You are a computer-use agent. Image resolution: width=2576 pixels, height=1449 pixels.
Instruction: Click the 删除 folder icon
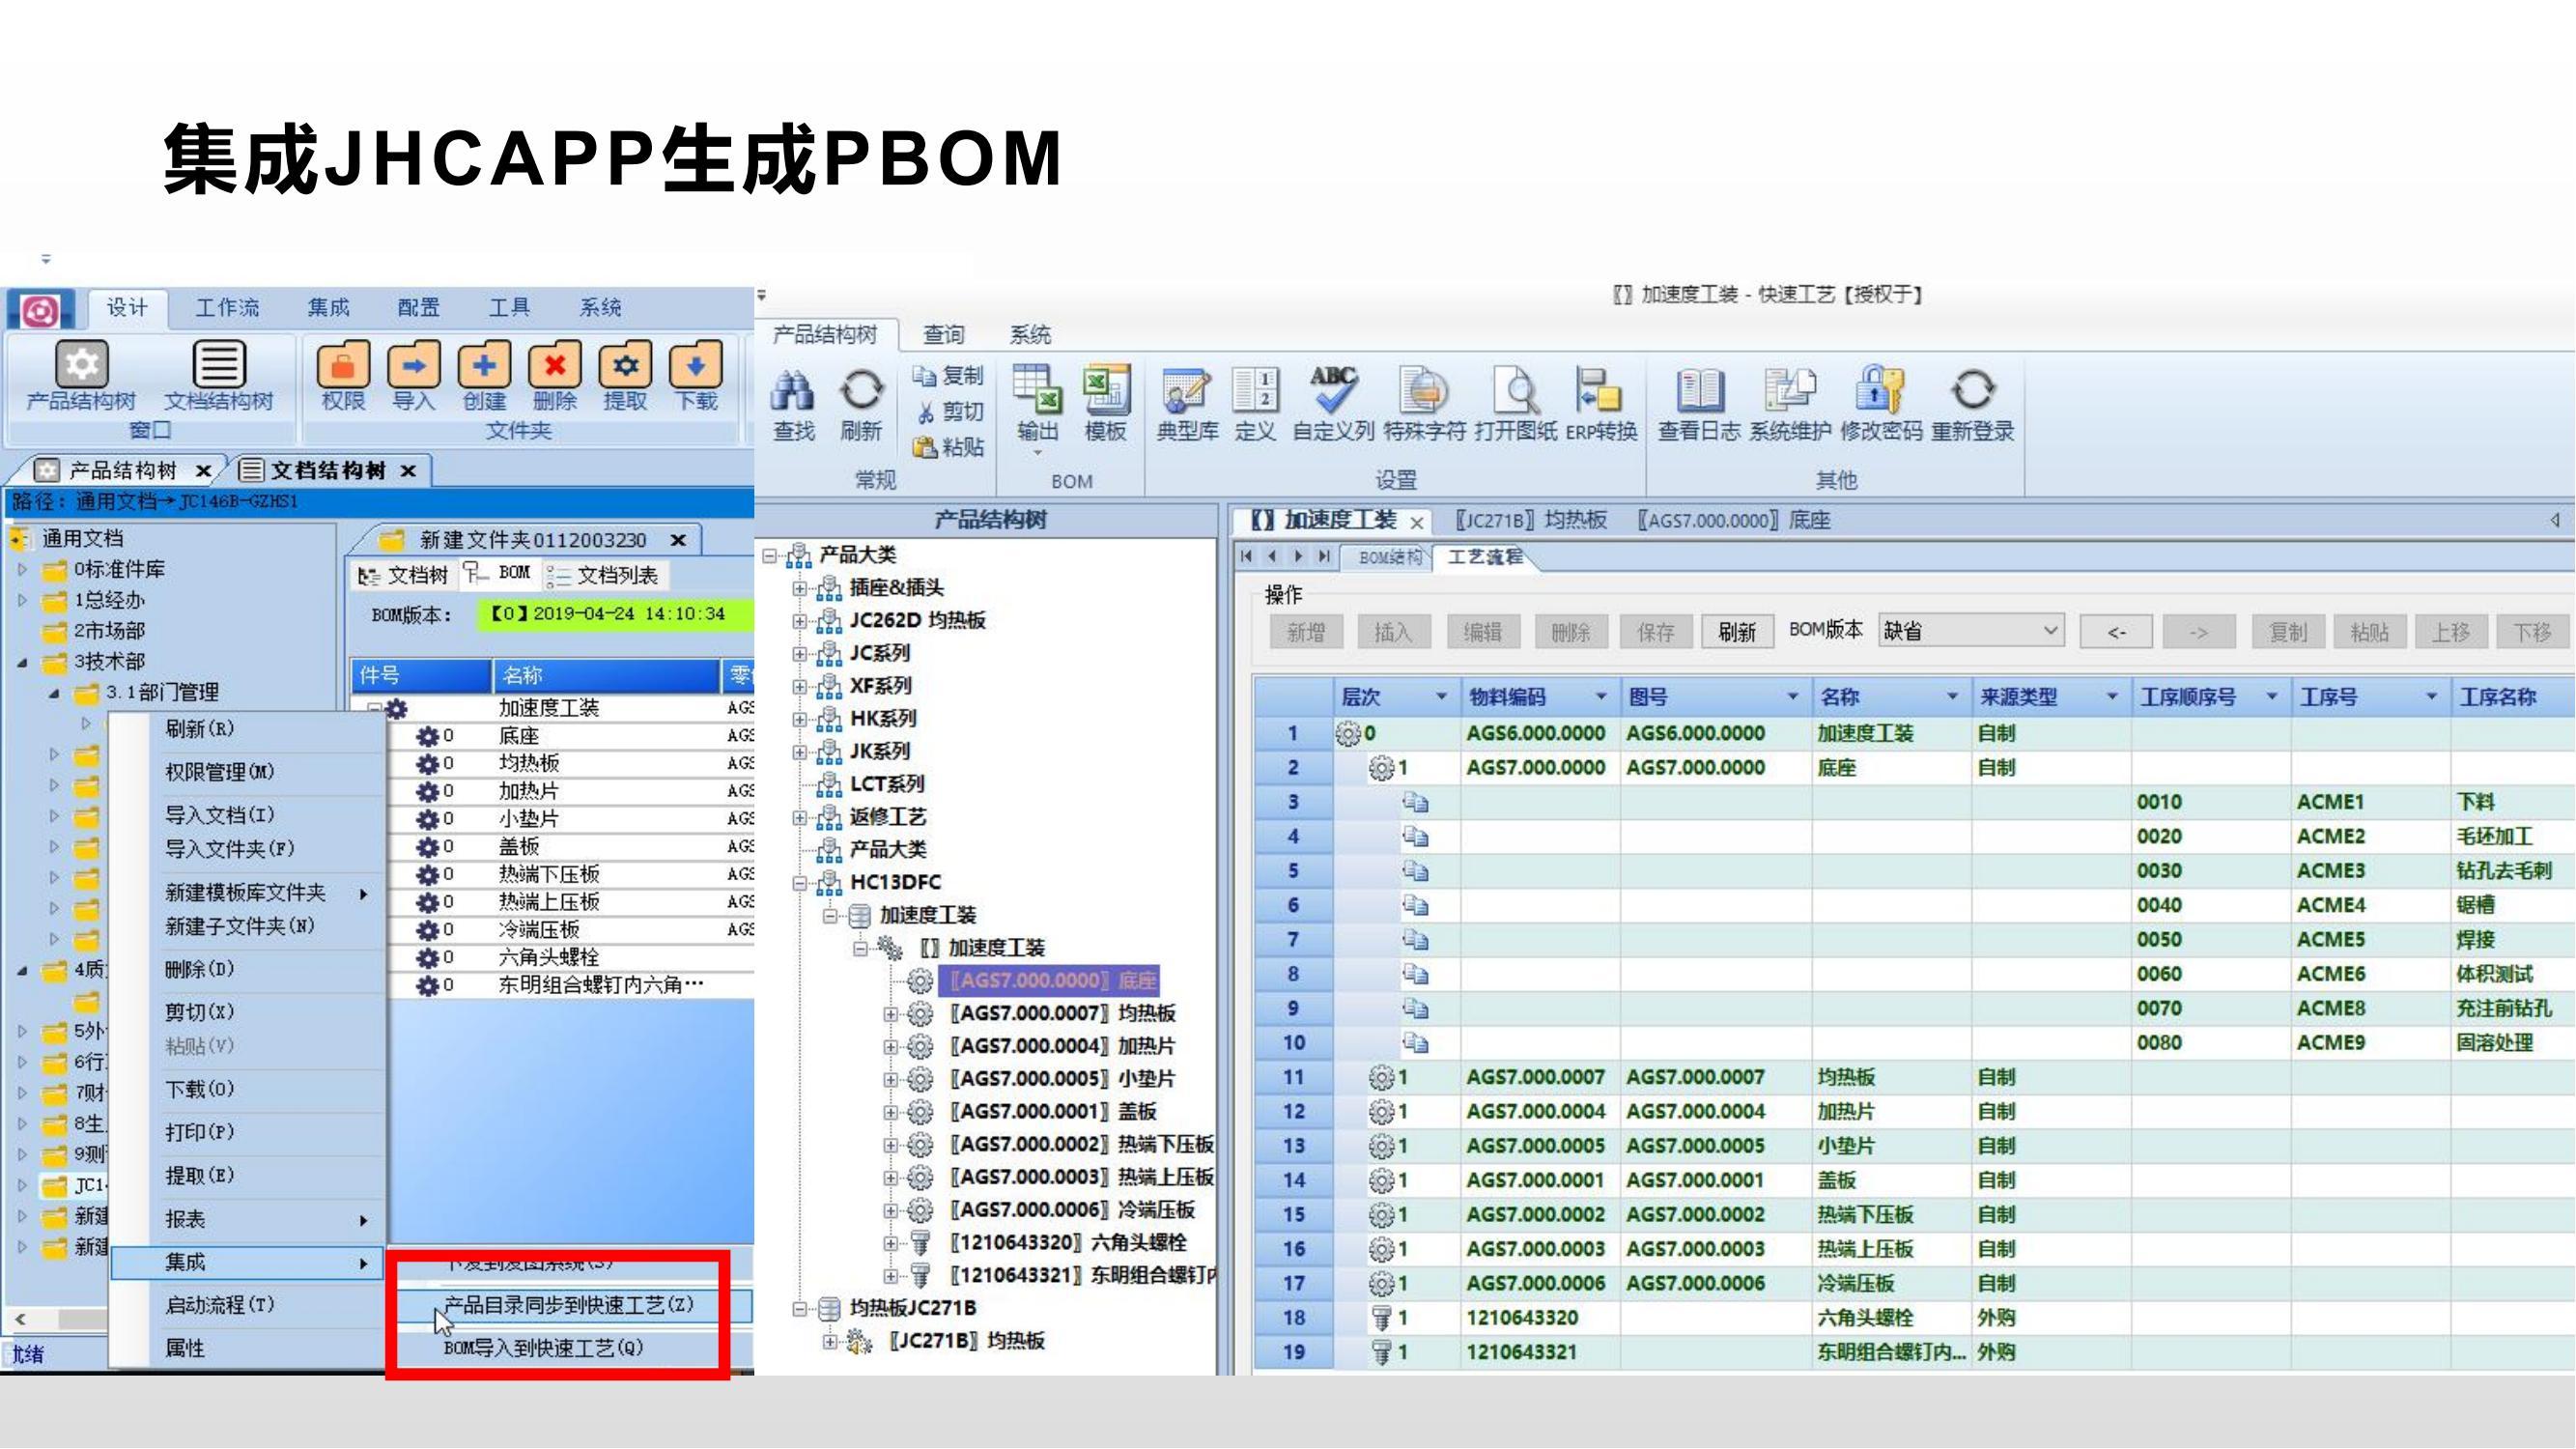pos(554,375)
